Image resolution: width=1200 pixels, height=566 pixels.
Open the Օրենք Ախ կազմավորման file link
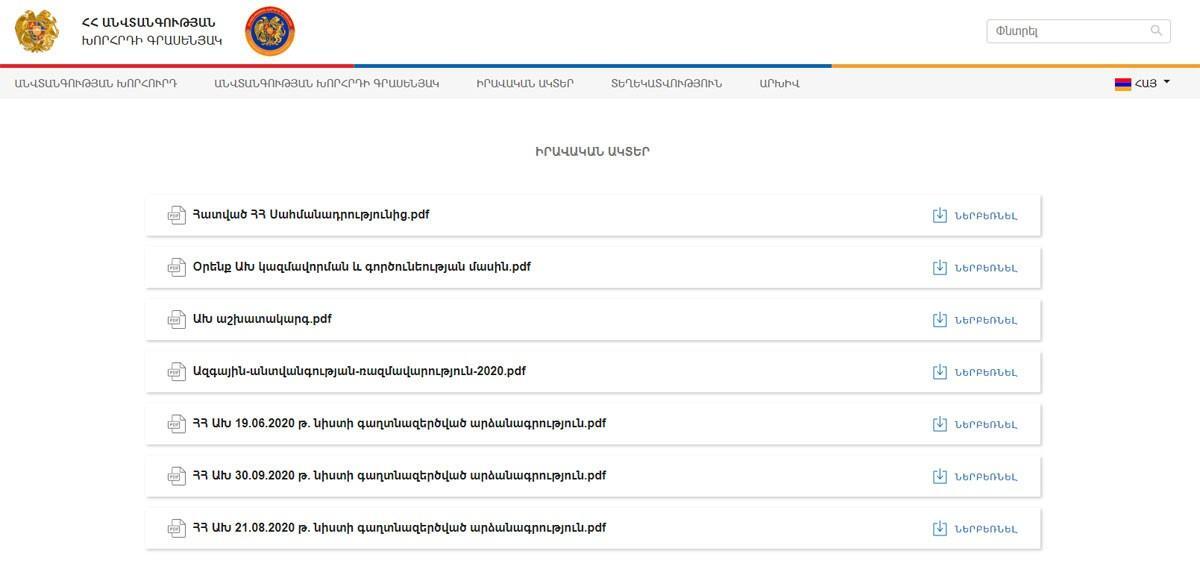point(362,267)
